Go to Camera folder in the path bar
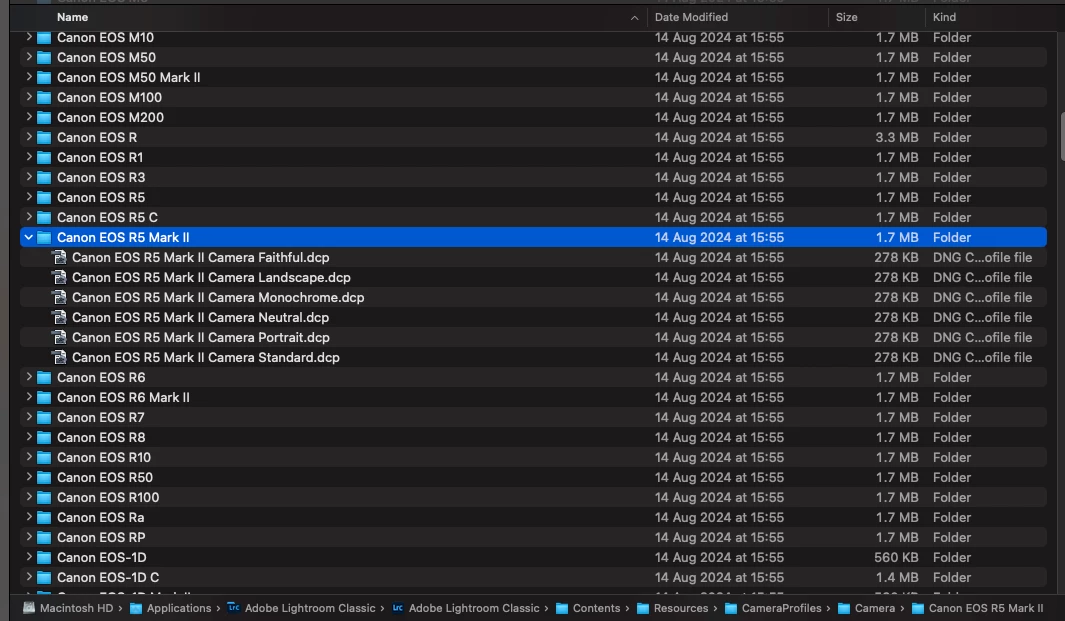1065x621 pixels. click(874, 608)
